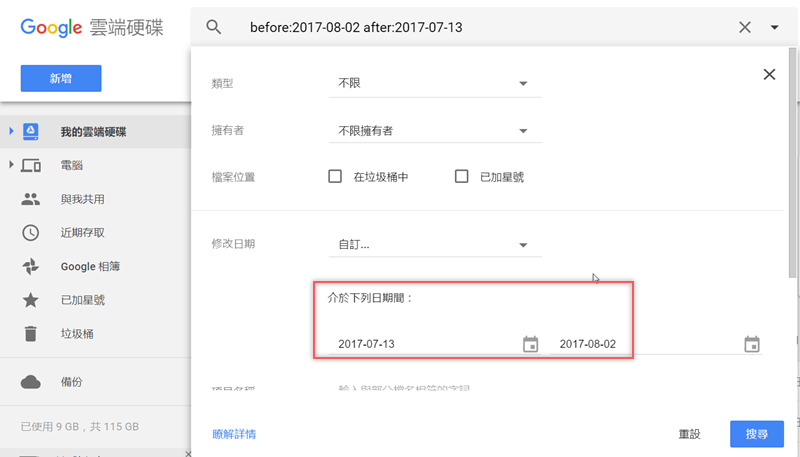Click the blue 搜尋 button

pos(757,434)
